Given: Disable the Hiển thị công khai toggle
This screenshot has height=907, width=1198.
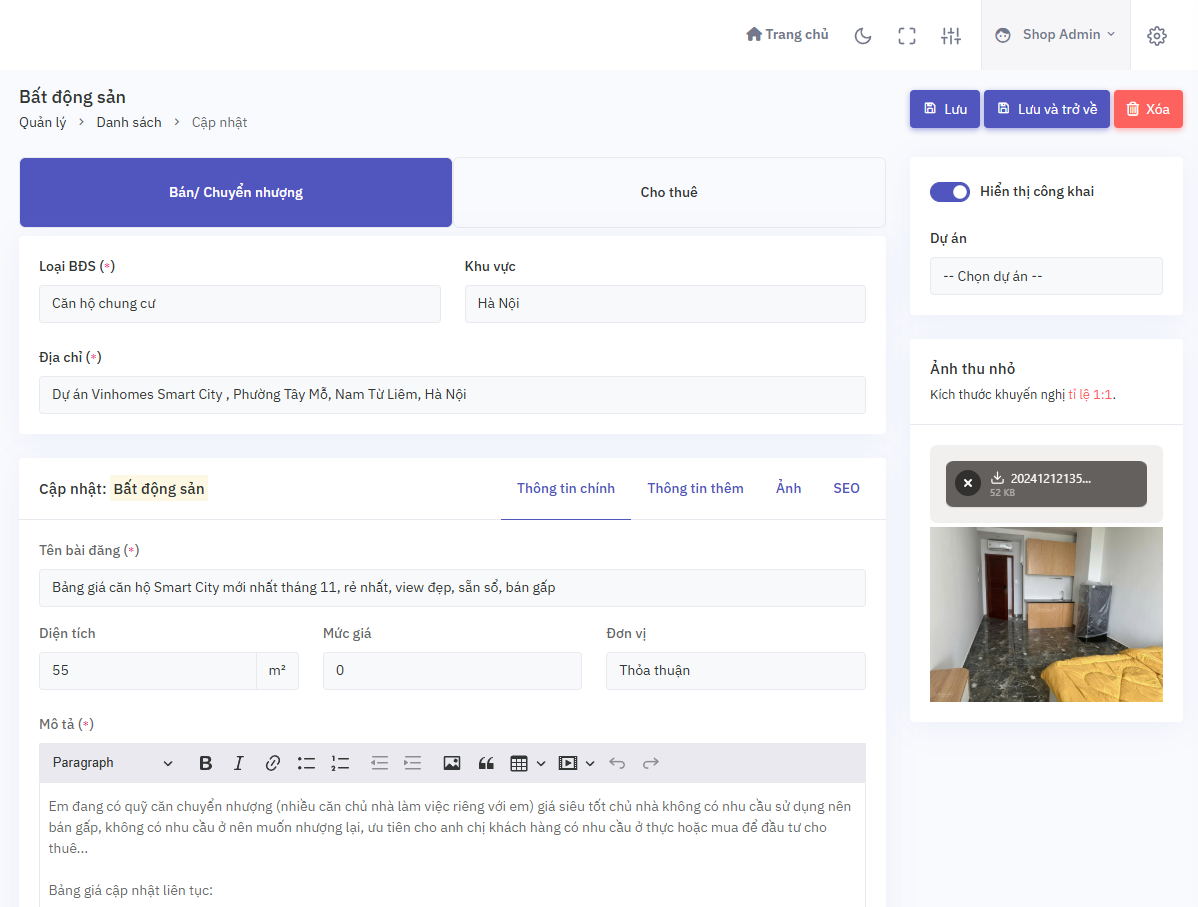Looking at the screenshot, I should [950, 191].
